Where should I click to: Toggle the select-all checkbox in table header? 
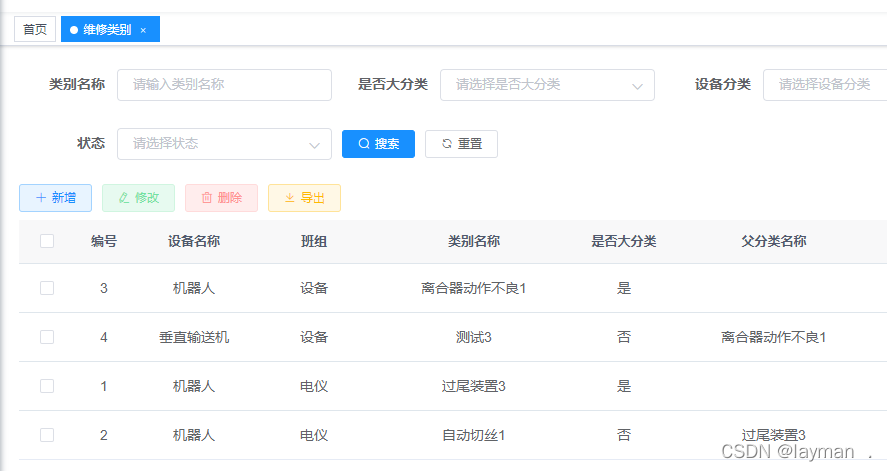[47, 241]
